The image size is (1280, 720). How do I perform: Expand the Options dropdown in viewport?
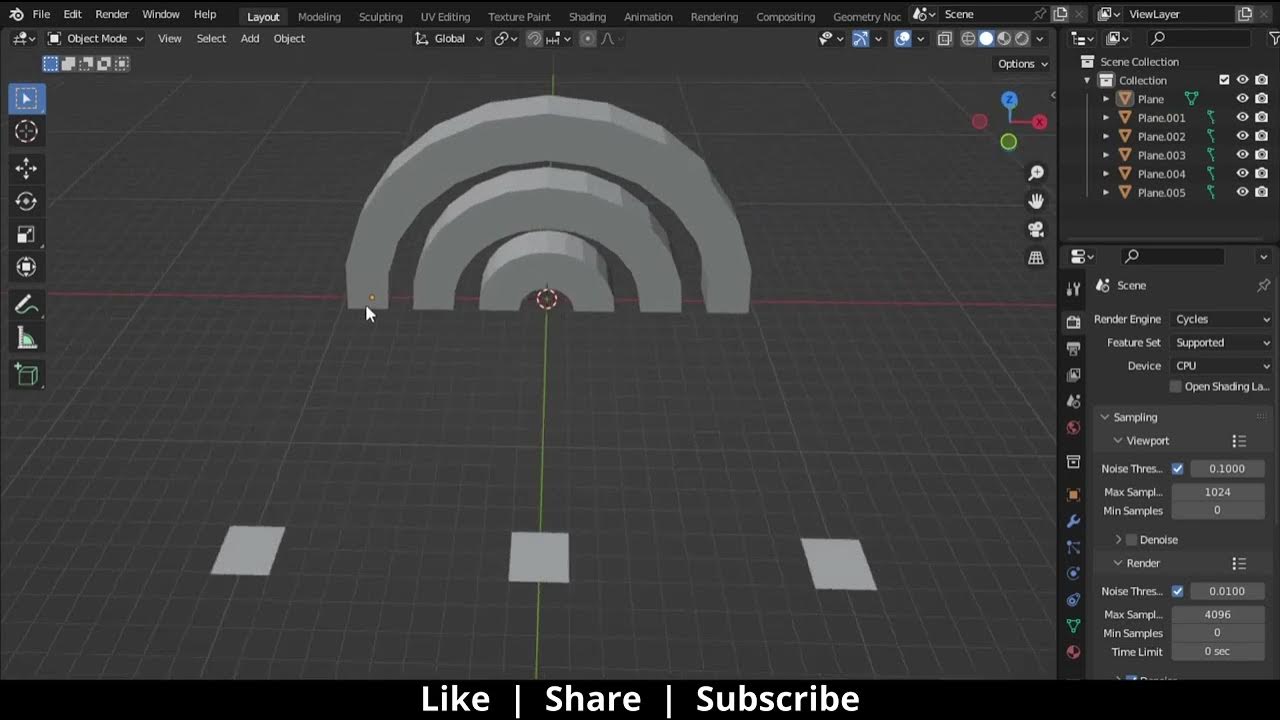click(1023, 63)
